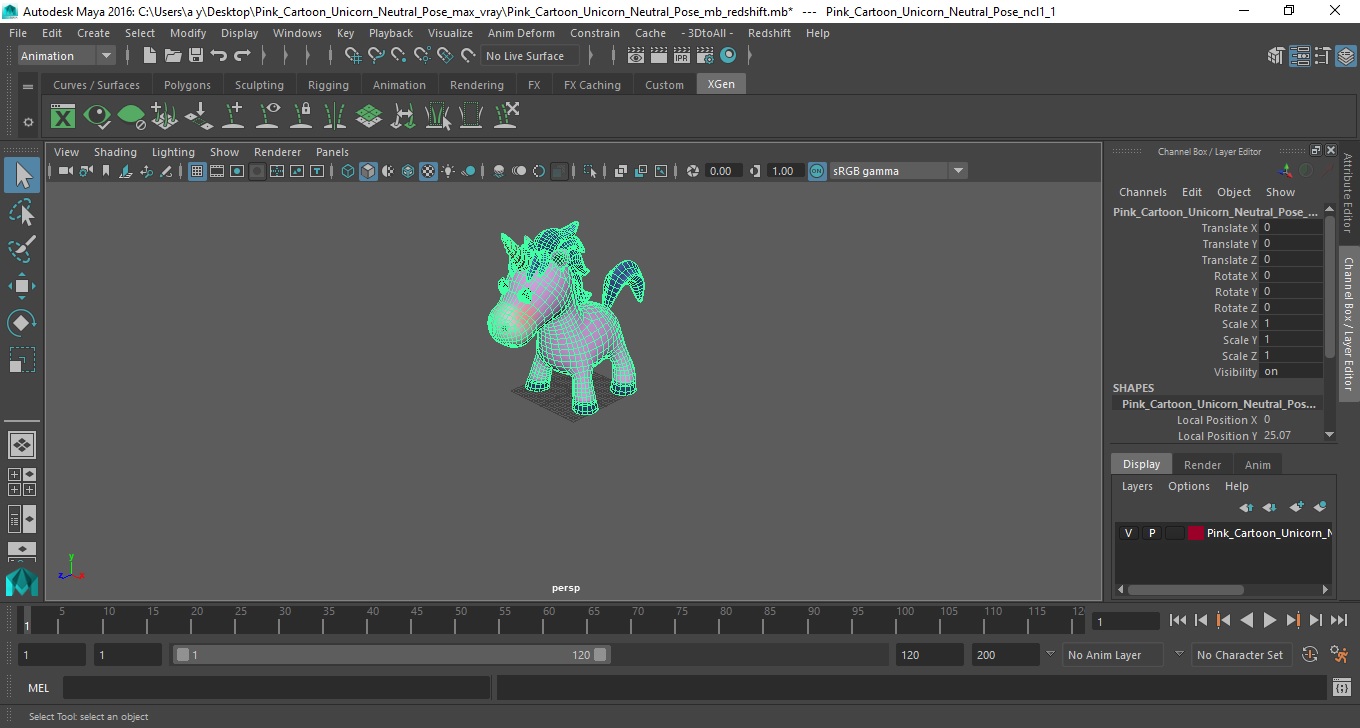1360x728 pixels.
Task: Open the Hypershade circle icon
Action: point(728,56)
